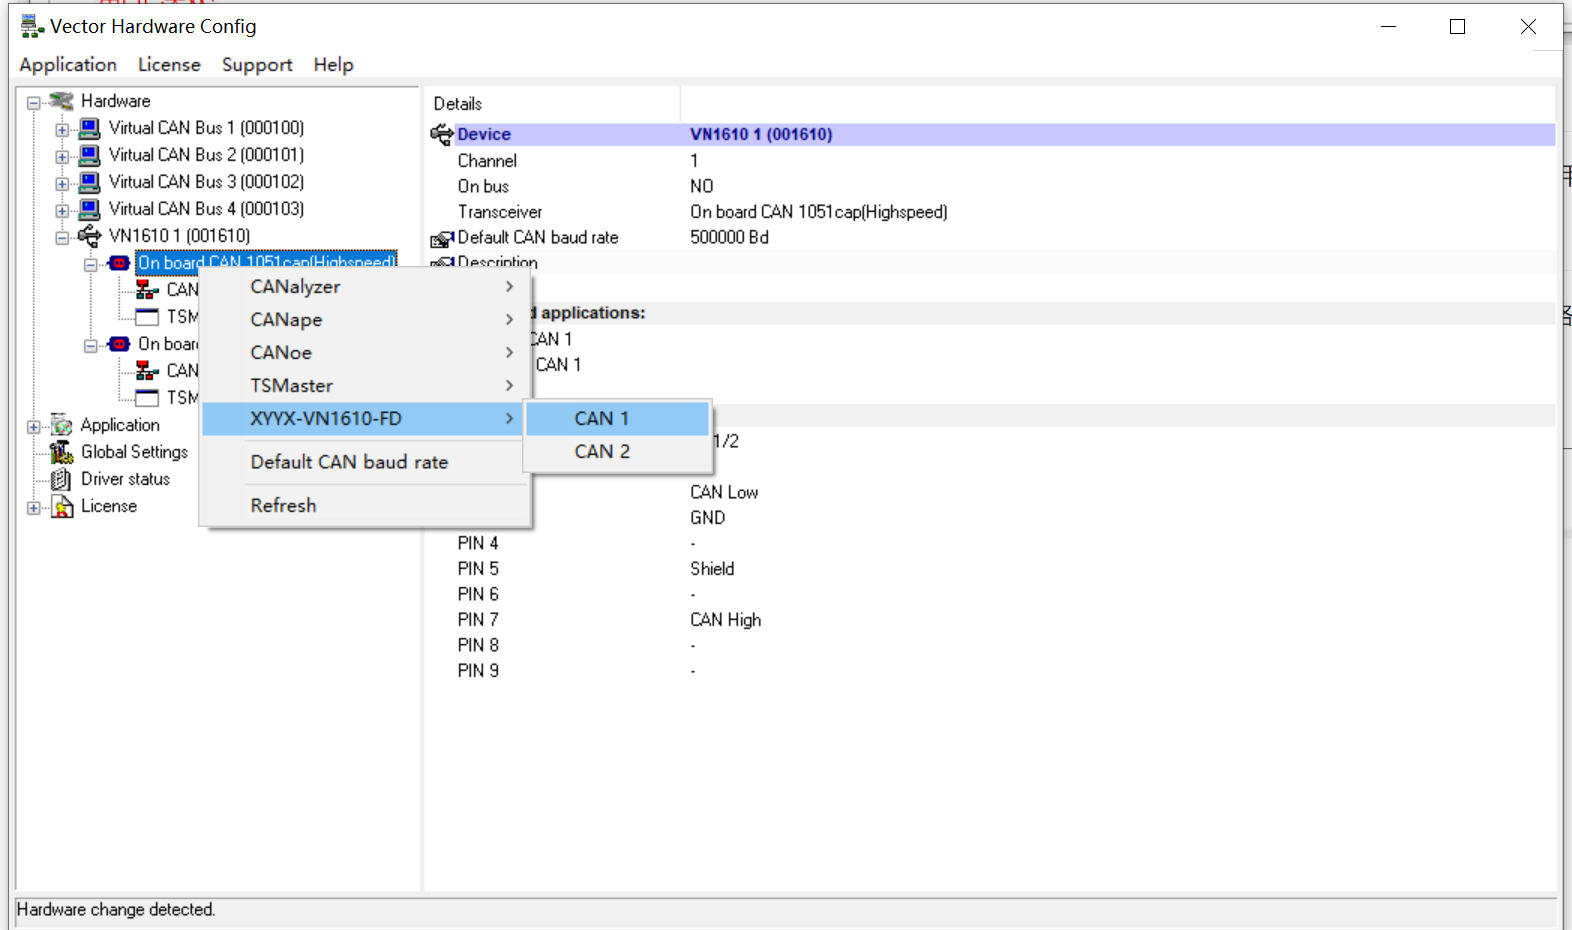1572x930 pixels.
Task: Click the Default CAN baud rate icon in Details
Action: click(x=442, y=239)
